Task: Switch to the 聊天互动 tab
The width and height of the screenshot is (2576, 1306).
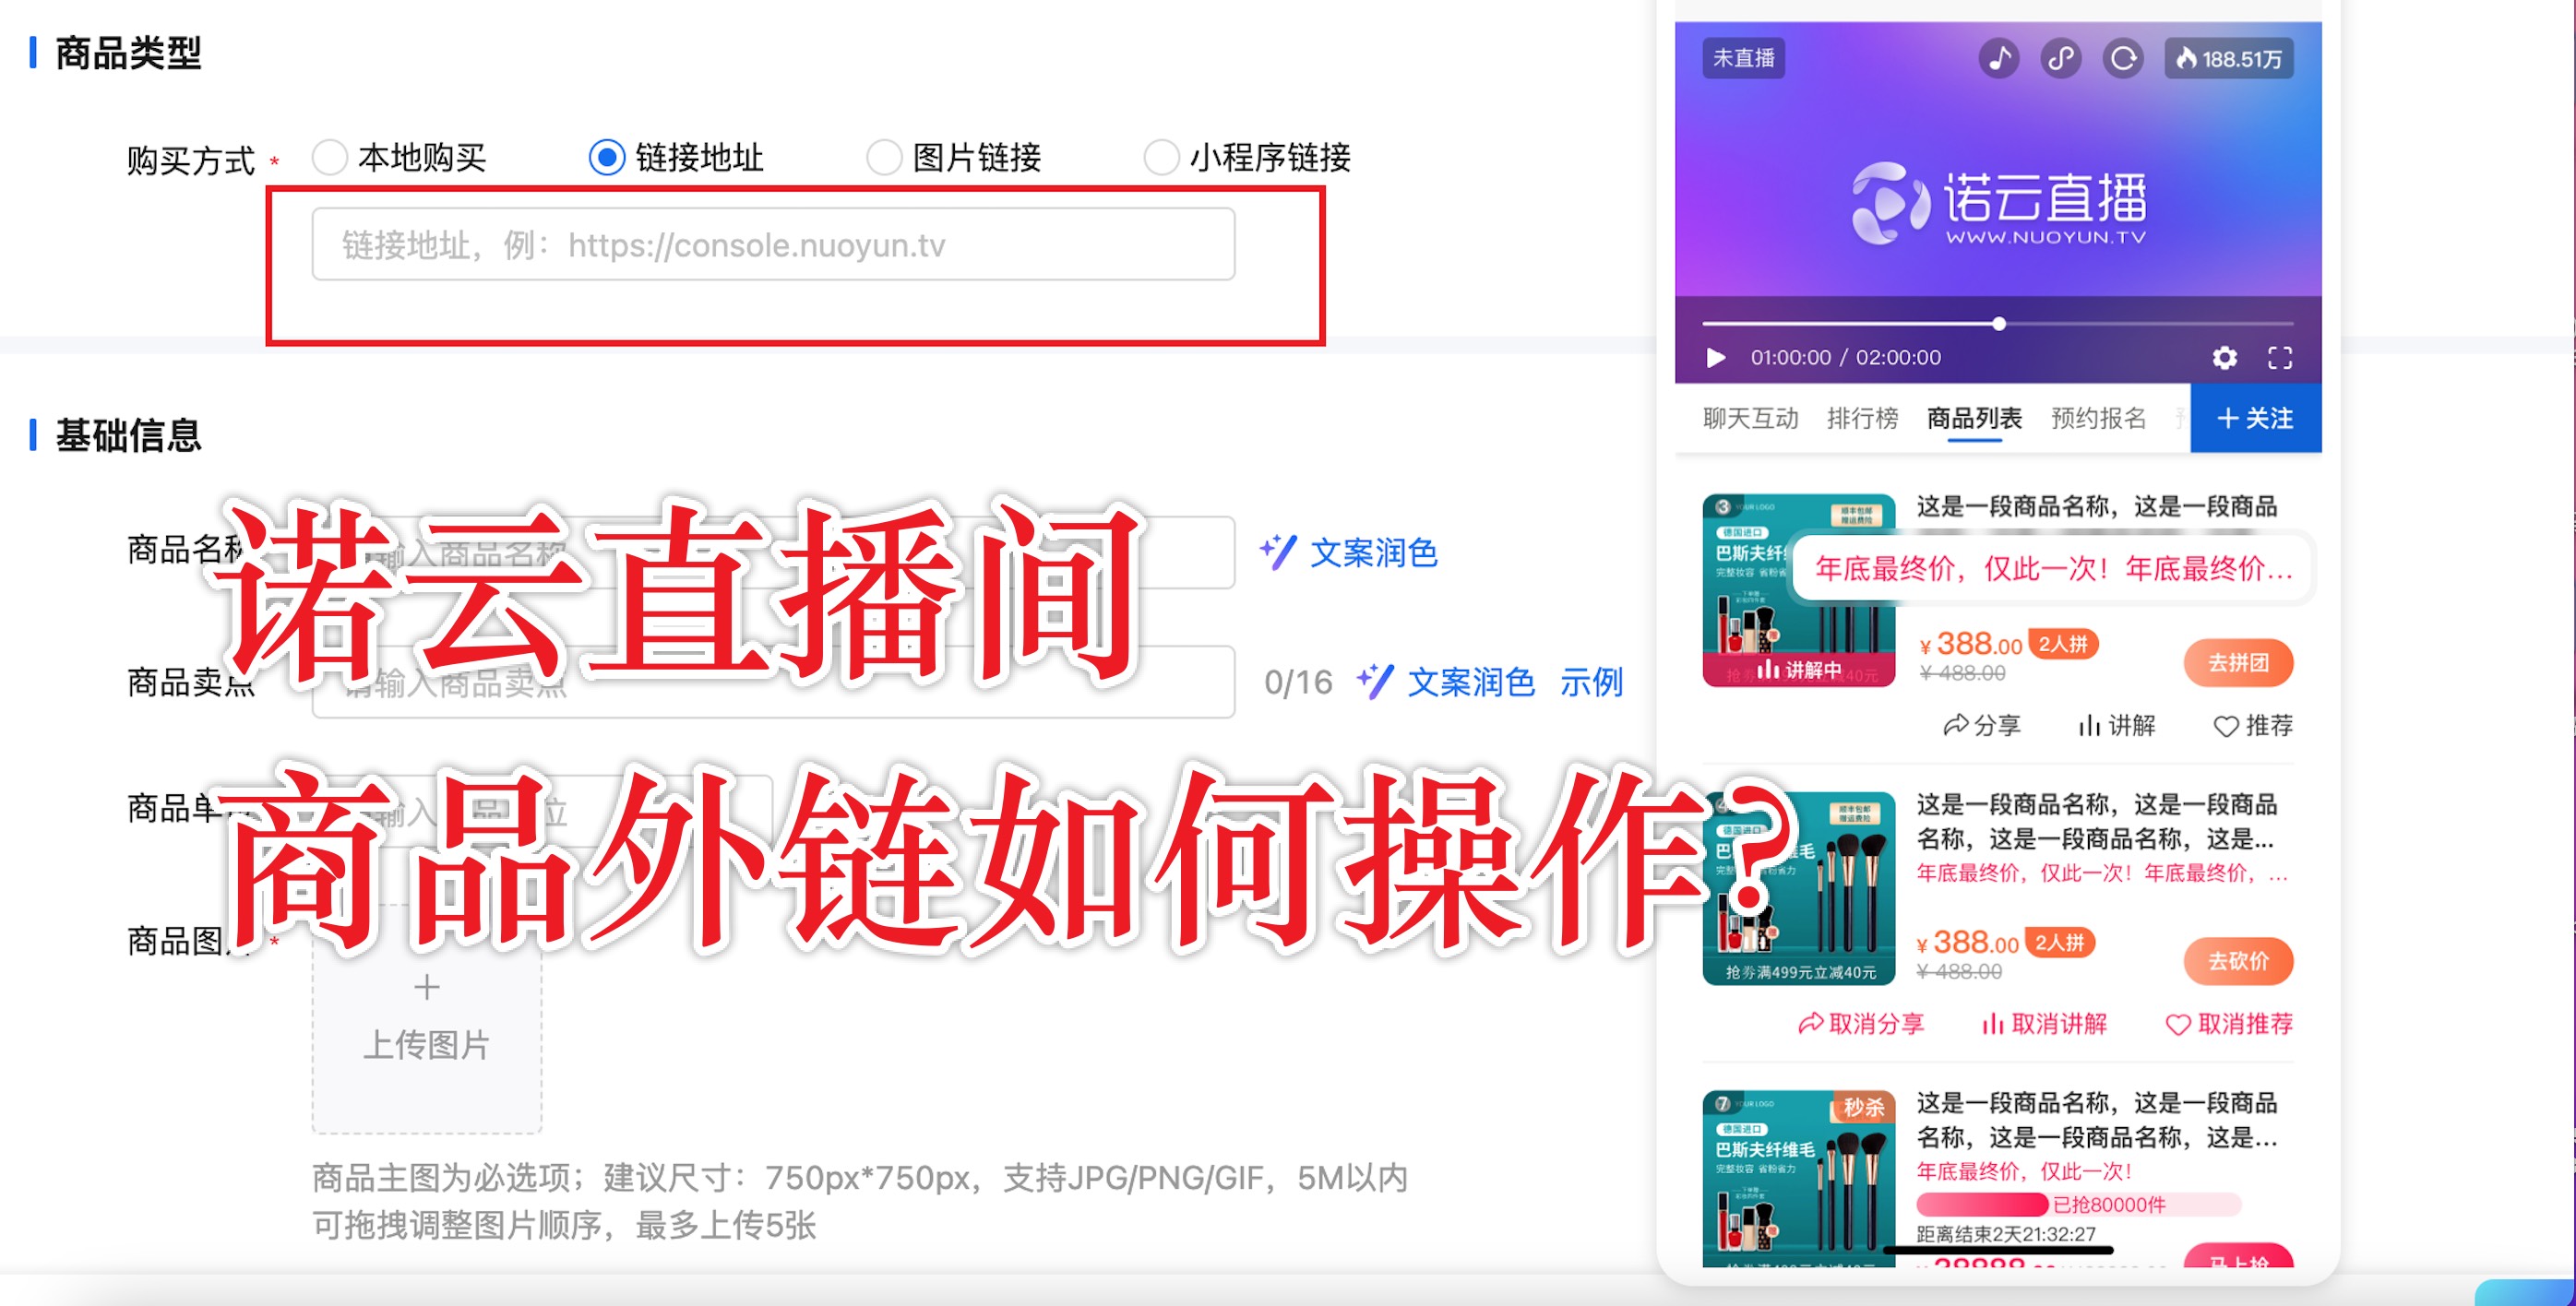Action: pos(1750,417)
